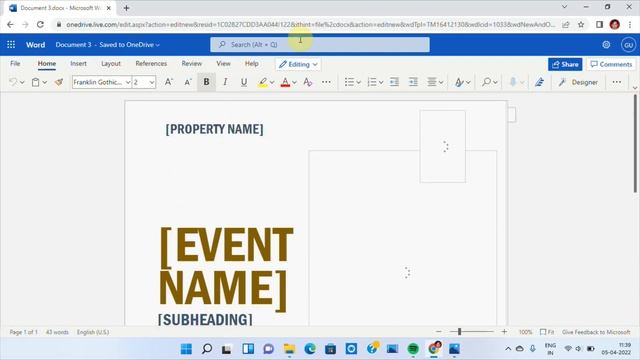The width and height of the screenshot is (640, 360).
Task: Click the Find magnifier icon
Action: (486, 82)
